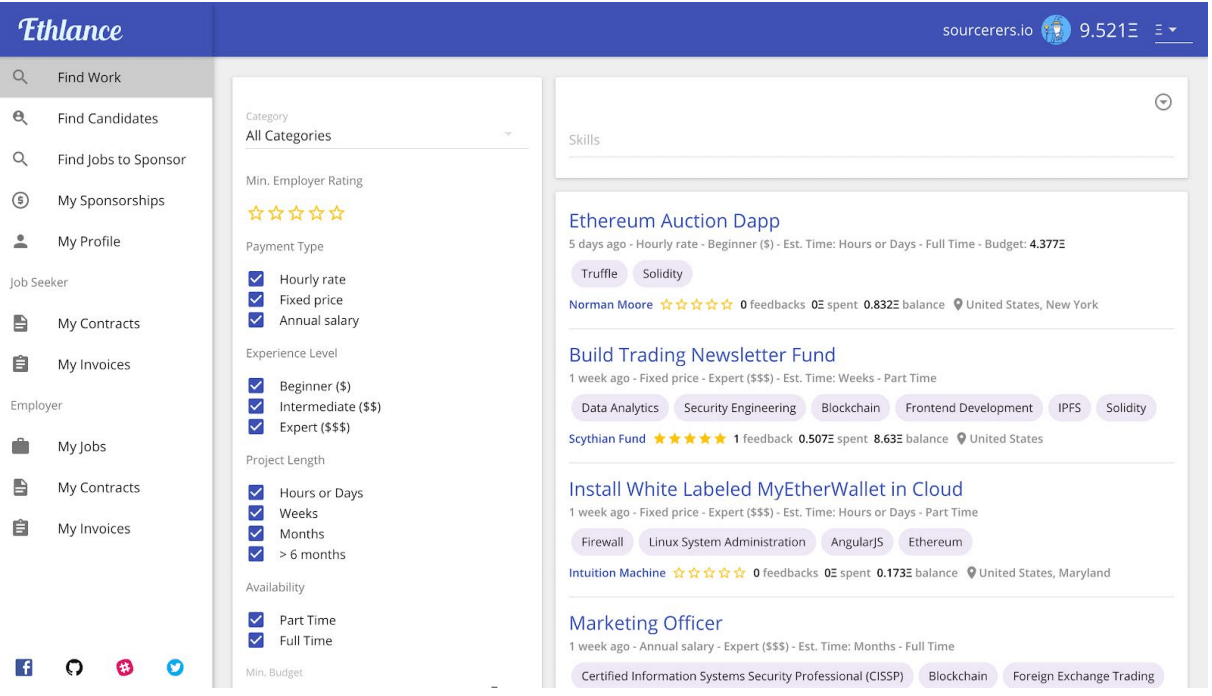This screenshot has height=696, width=1212.
Task: Click the 9.521Ξ account balance
Action: pyautogui.click(x=1108, y=30)
